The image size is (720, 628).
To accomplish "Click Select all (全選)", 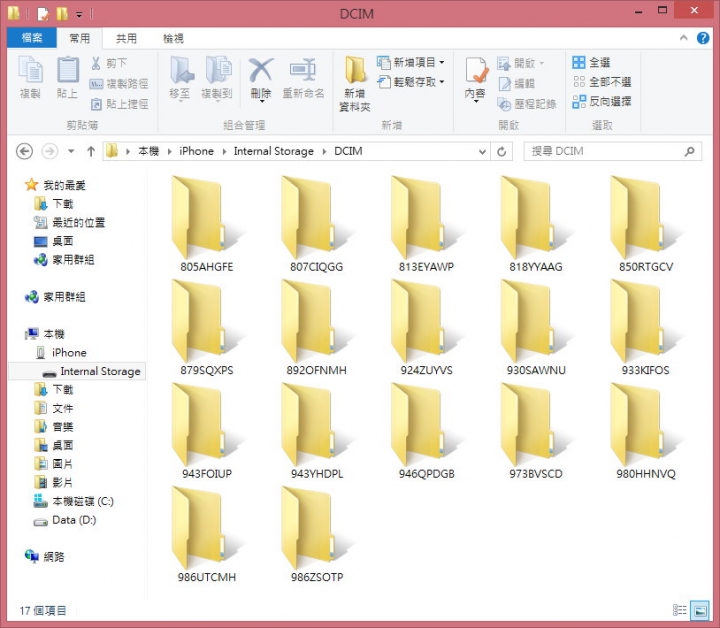I will point(591,62).
